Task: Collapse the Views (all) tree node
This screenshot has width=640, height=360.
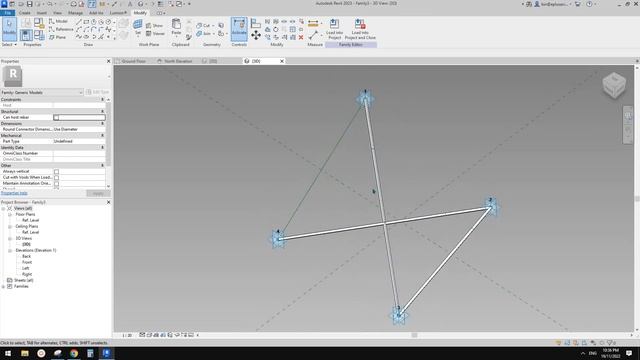Action: point(3,208)
